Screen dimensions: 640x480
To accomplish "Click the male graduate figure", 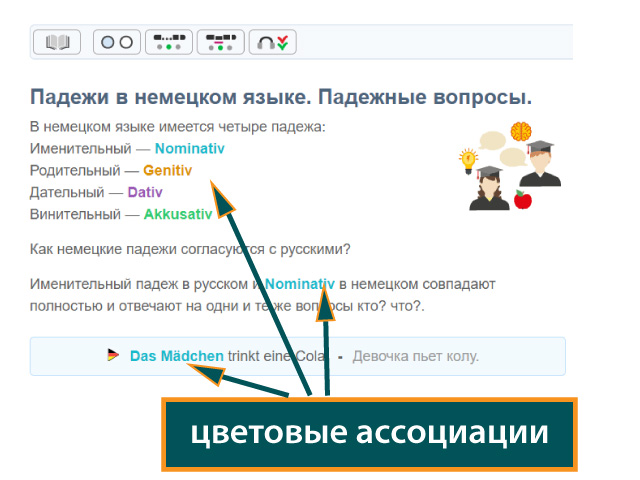I will (x=540, y=165).
